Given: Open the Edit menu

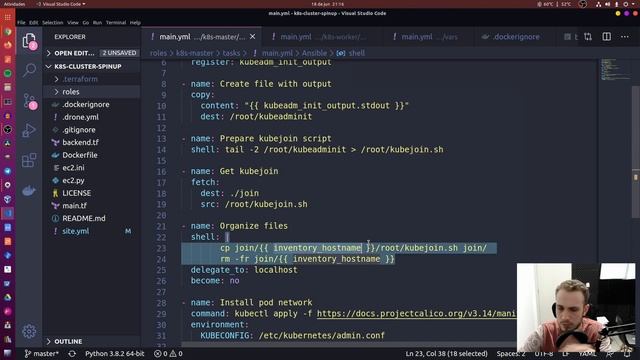Looking at the screenshot, I should (34, 22).
